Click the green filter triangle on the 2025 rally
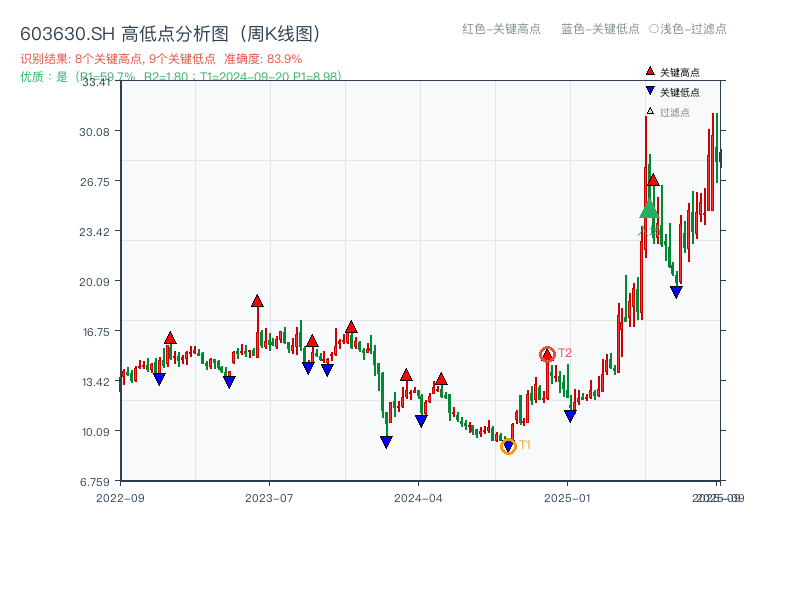This screenshot has height=600, width=800. pos(647,211)
